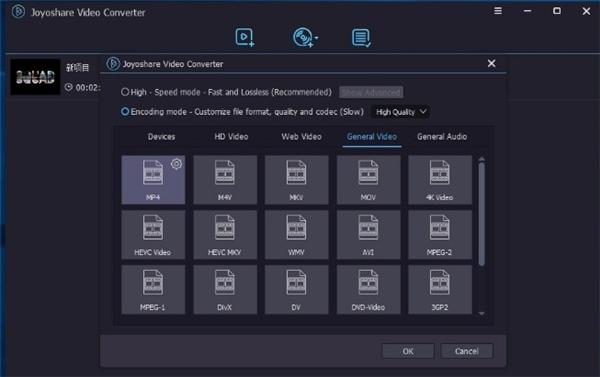Click the Show Advanced button
The height and width of the screenshot is (377, 600).
[371, 92]
